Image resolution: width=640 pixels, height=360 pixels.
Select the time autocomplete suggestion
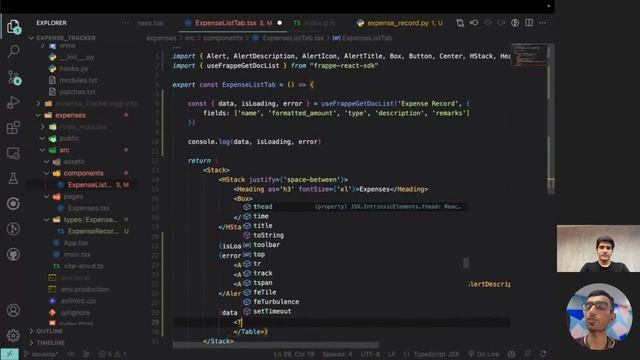[x=354, y=216]
